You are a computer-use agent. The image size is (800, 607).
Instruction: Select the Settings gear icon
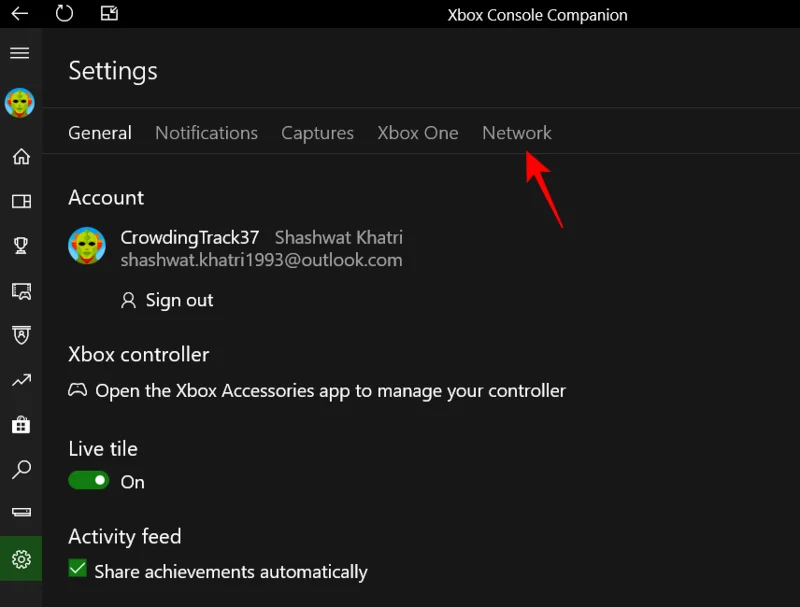point(20,559)
